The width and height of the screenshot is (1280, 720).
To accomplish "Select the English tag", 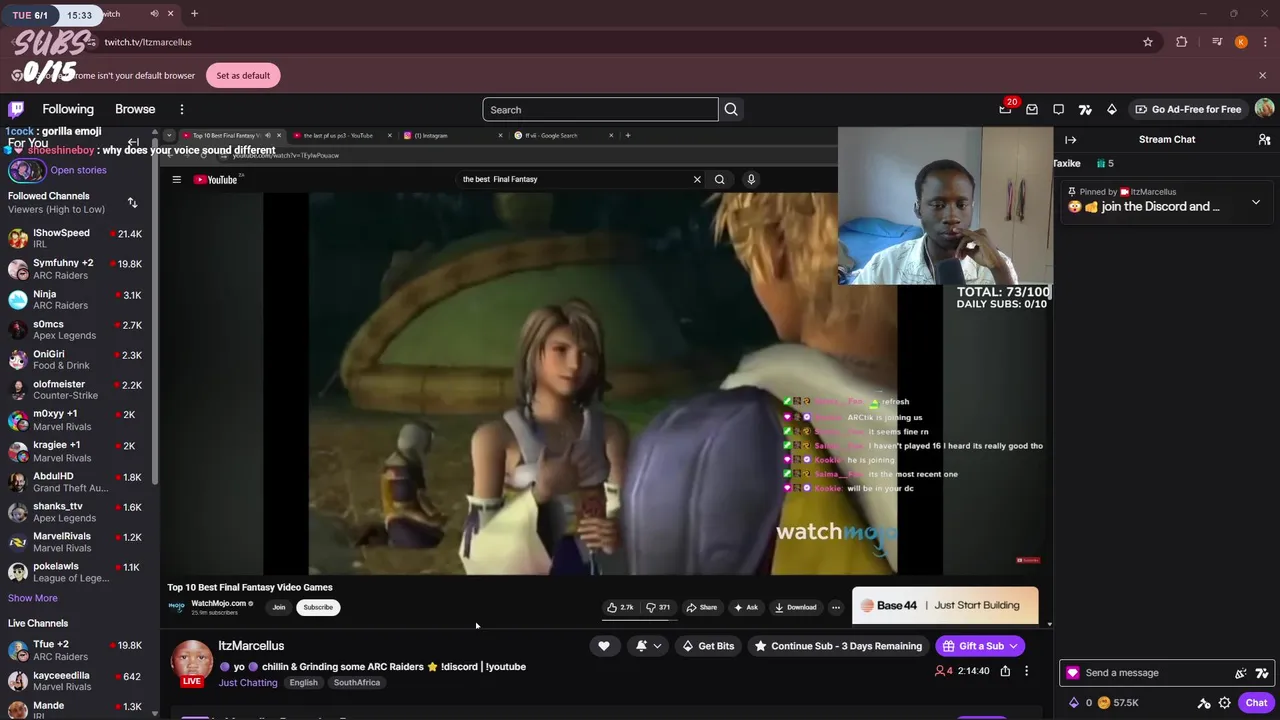I will (303, 683).
